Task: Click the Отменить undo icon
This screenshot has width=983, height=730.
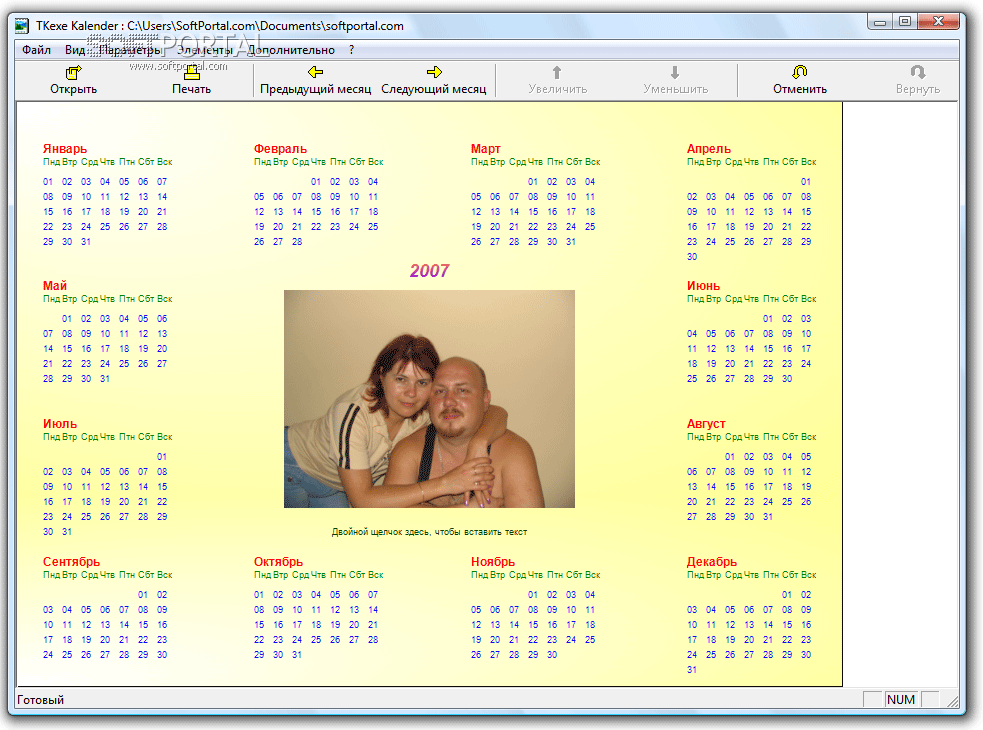Action: (x=799, y=72)
